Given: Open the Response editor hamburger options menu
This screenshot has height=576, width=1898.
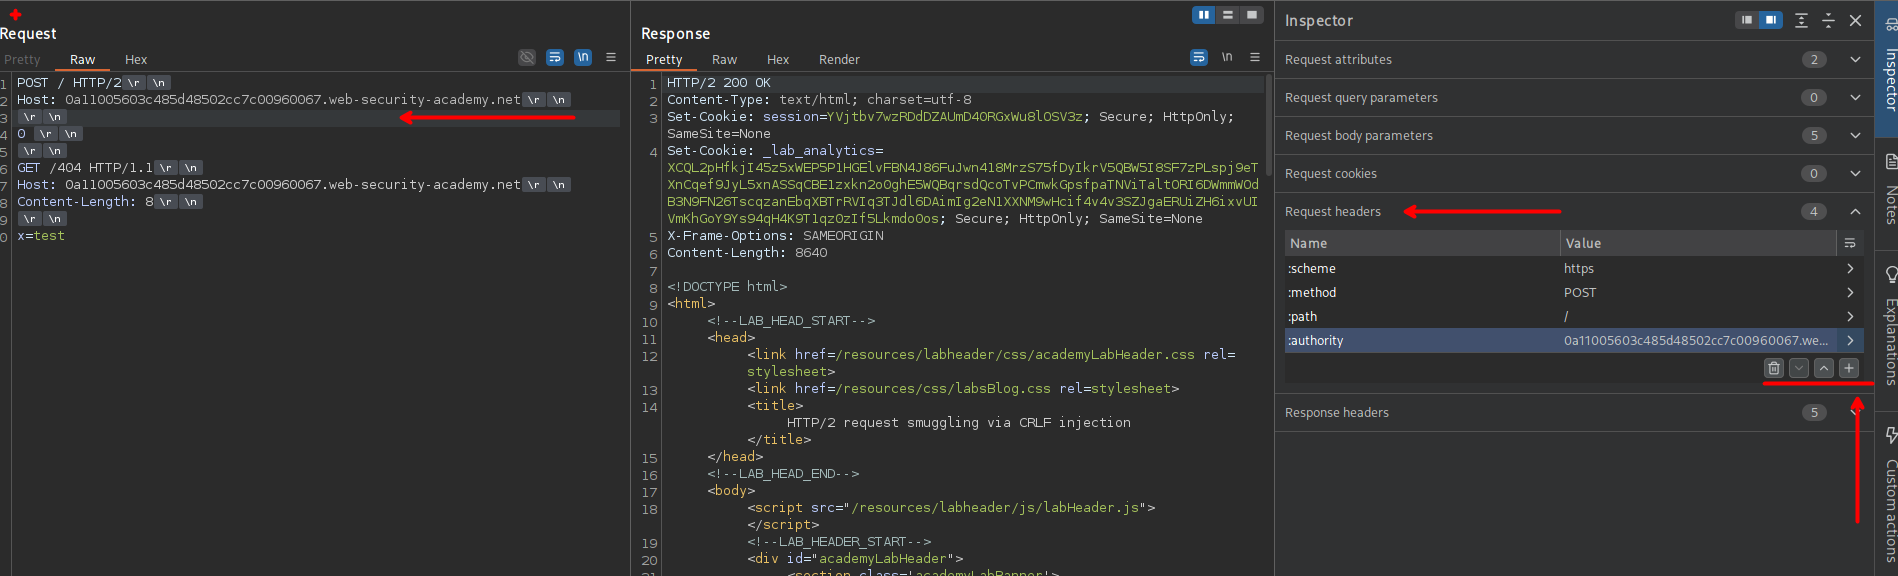Looking at the screenshot, I should coord(1255,58).
